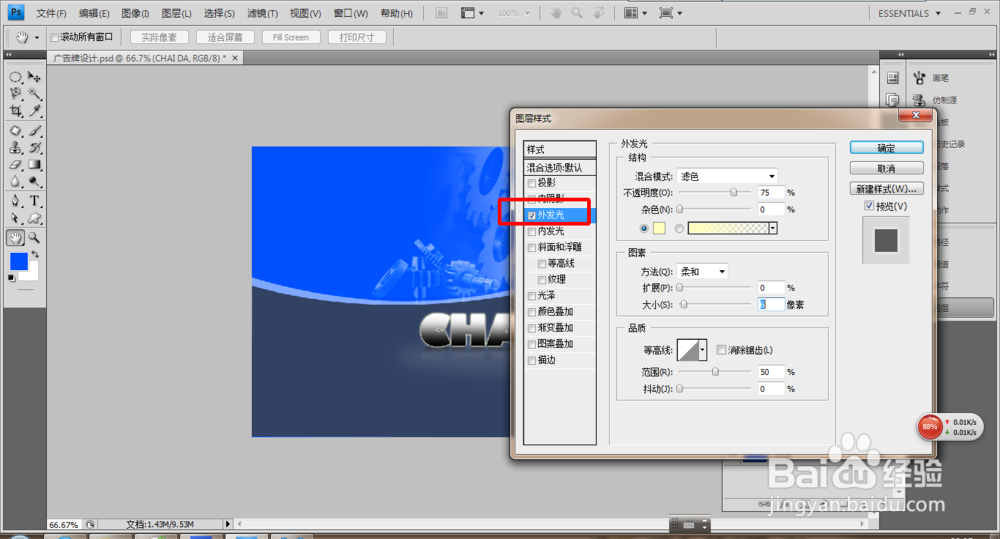
Task: Toggle the 预览(V) preview checkbox
Action: click(869, 205)
